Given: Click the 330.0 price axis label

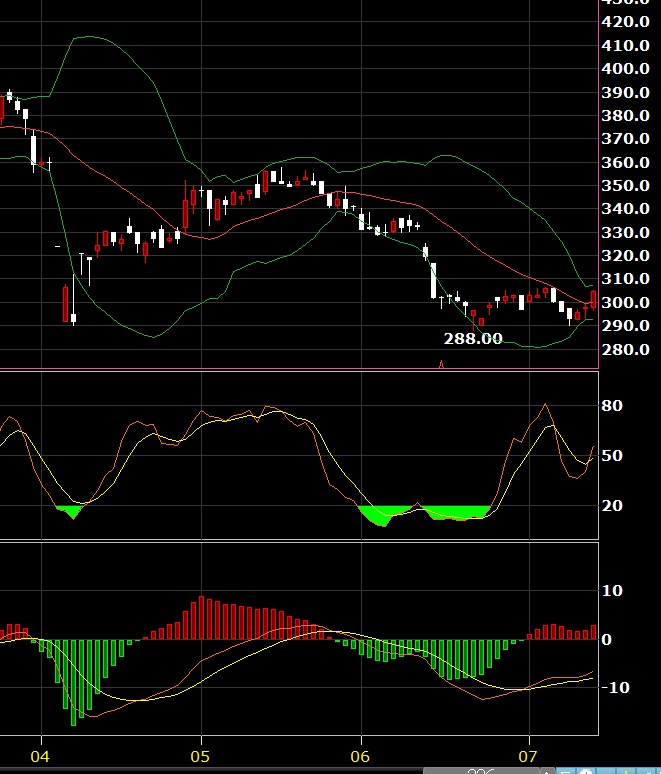Looking at the screenshot, I should click(x=625, y=232).
